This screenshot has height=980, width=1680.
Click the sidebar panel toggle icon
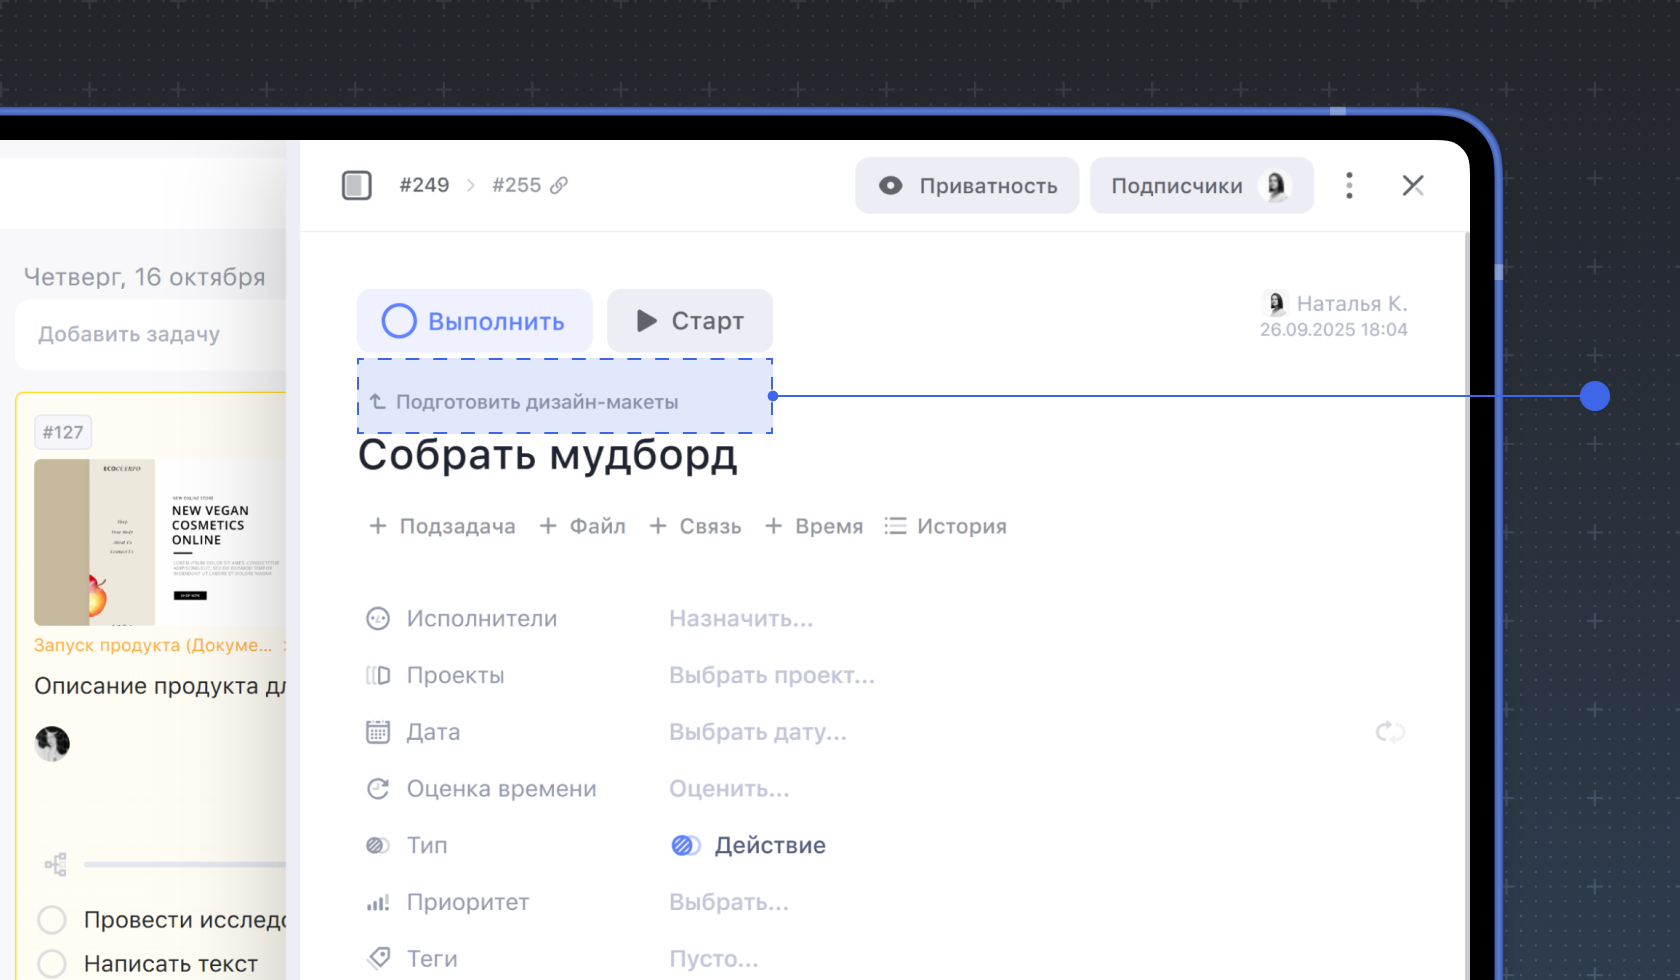(x=356, y=185)
